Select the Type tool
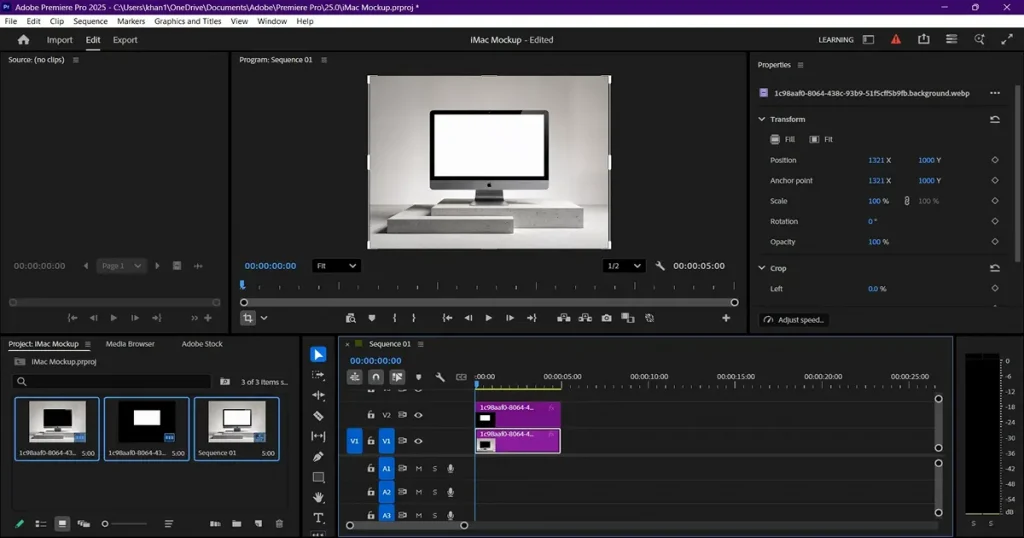Image resolution: width=1024 pixels, height=538 pixels. pos(318,518)
